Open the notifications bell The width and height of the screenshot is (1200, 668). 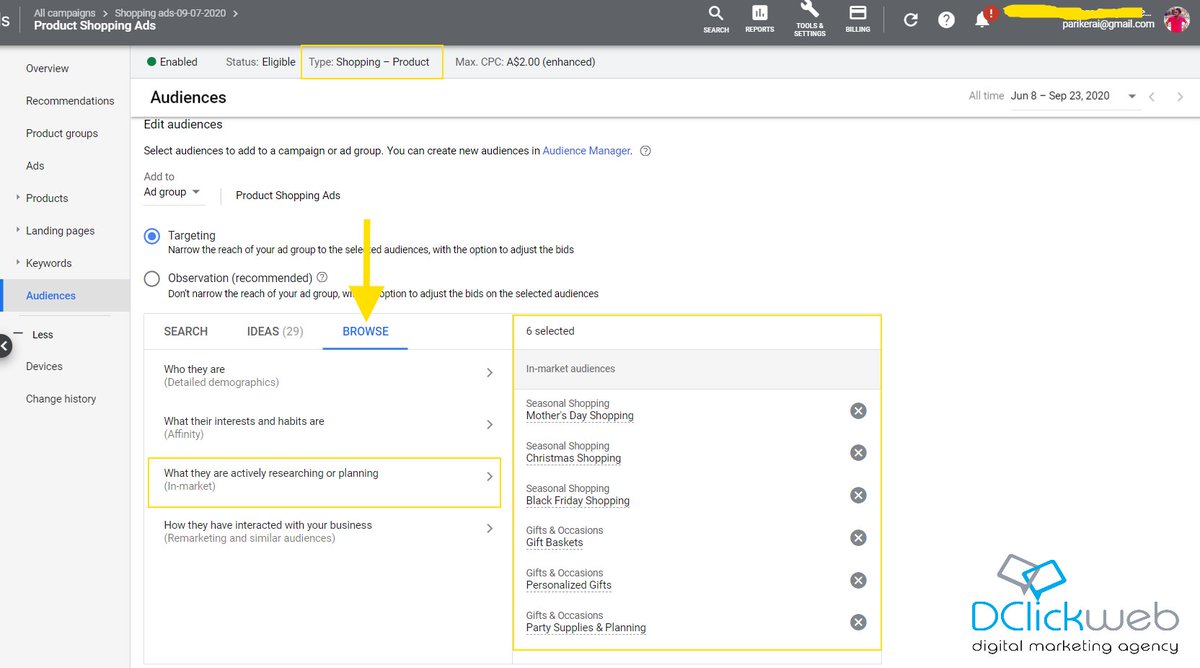(x=982, y=19)
